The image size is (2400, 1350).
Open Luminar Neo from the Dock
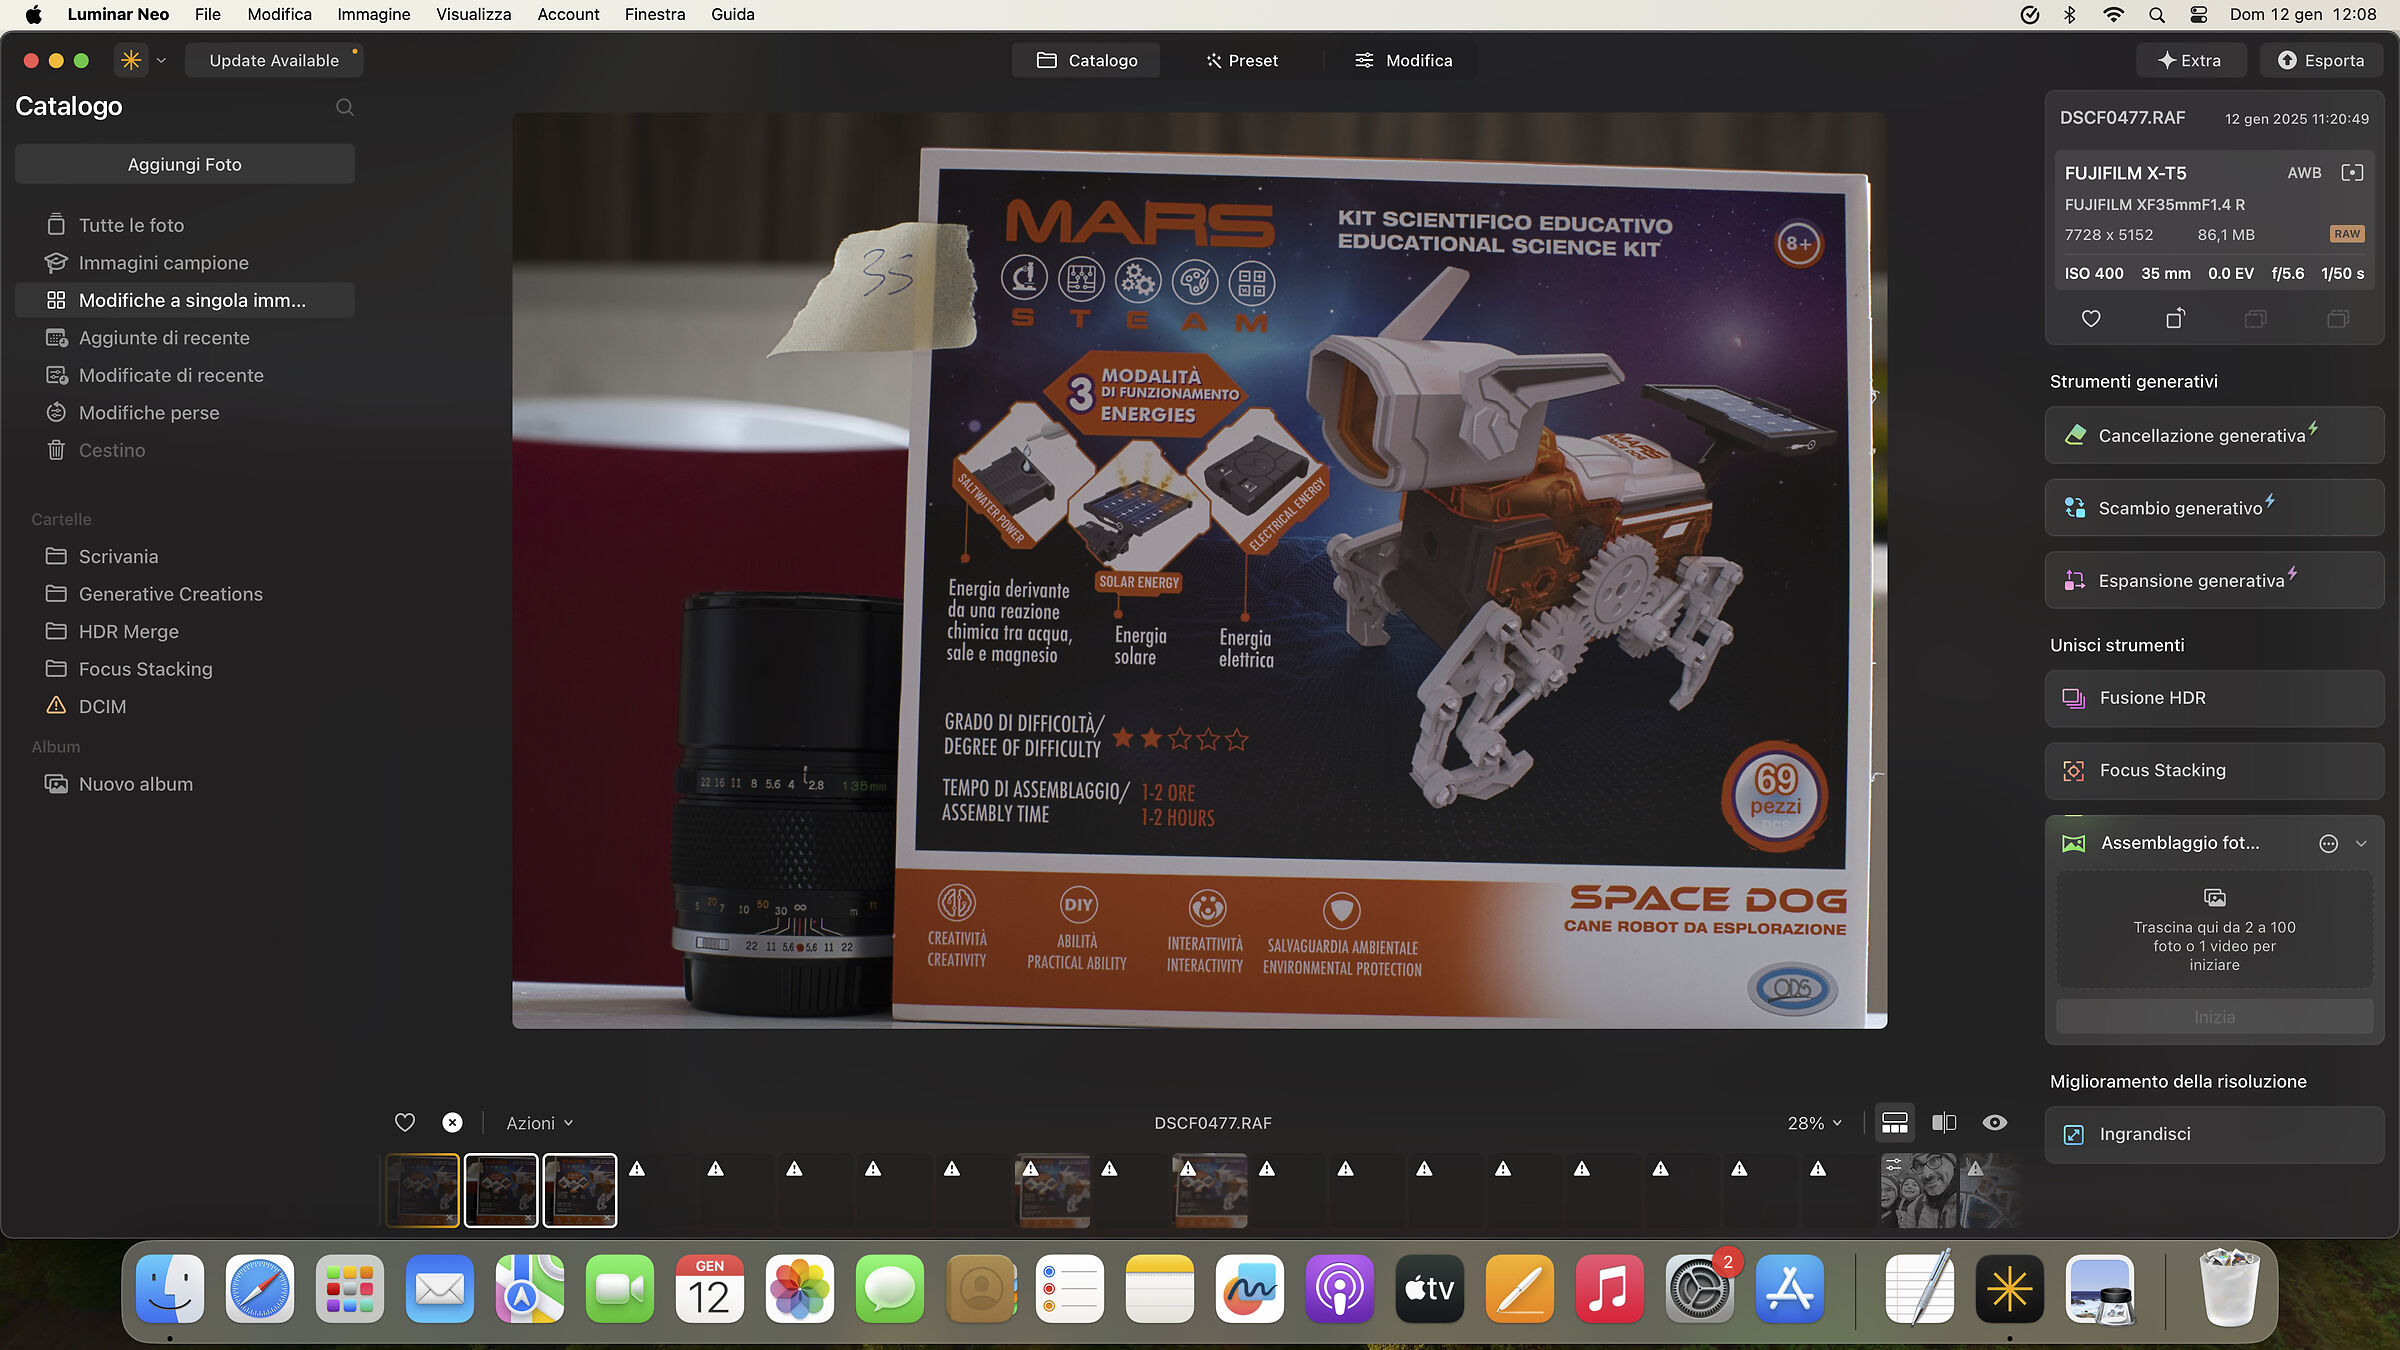click(x=2009, y=1289)
